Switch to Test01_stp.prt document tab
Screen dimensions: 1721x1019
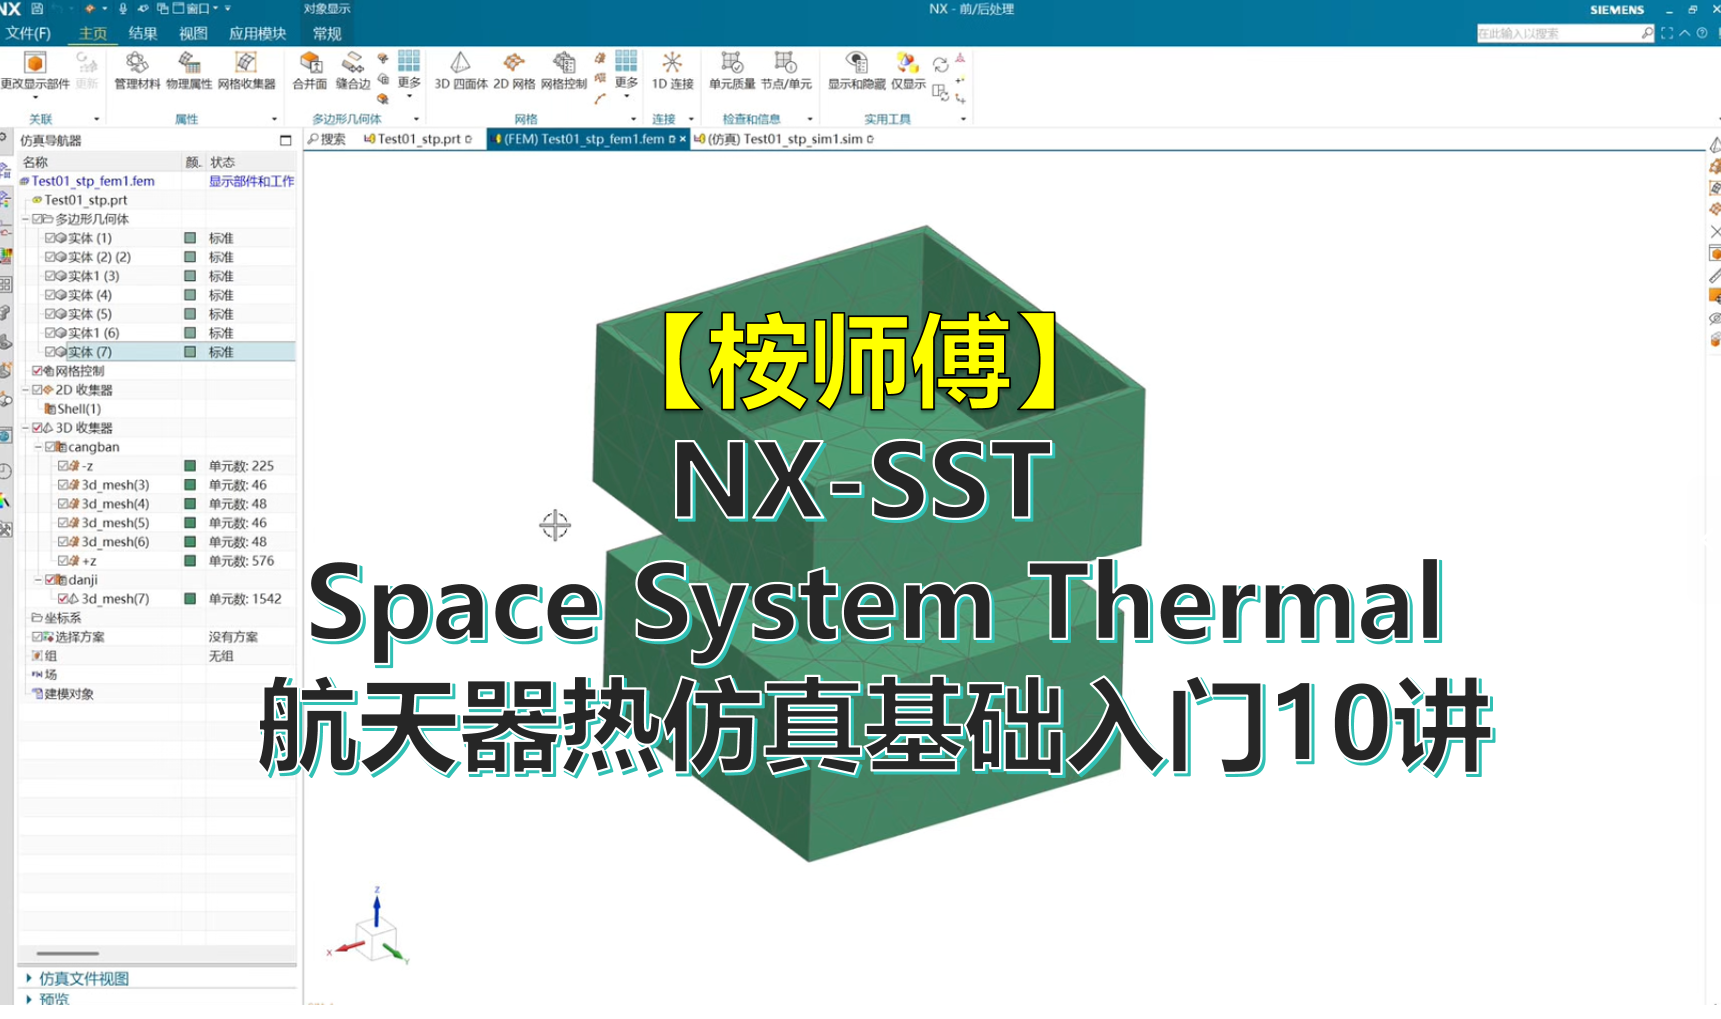point(418,139)
